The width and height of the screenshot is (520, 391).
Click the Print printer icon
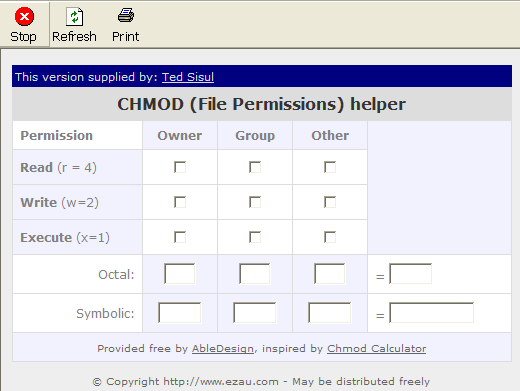click(126, 16)
